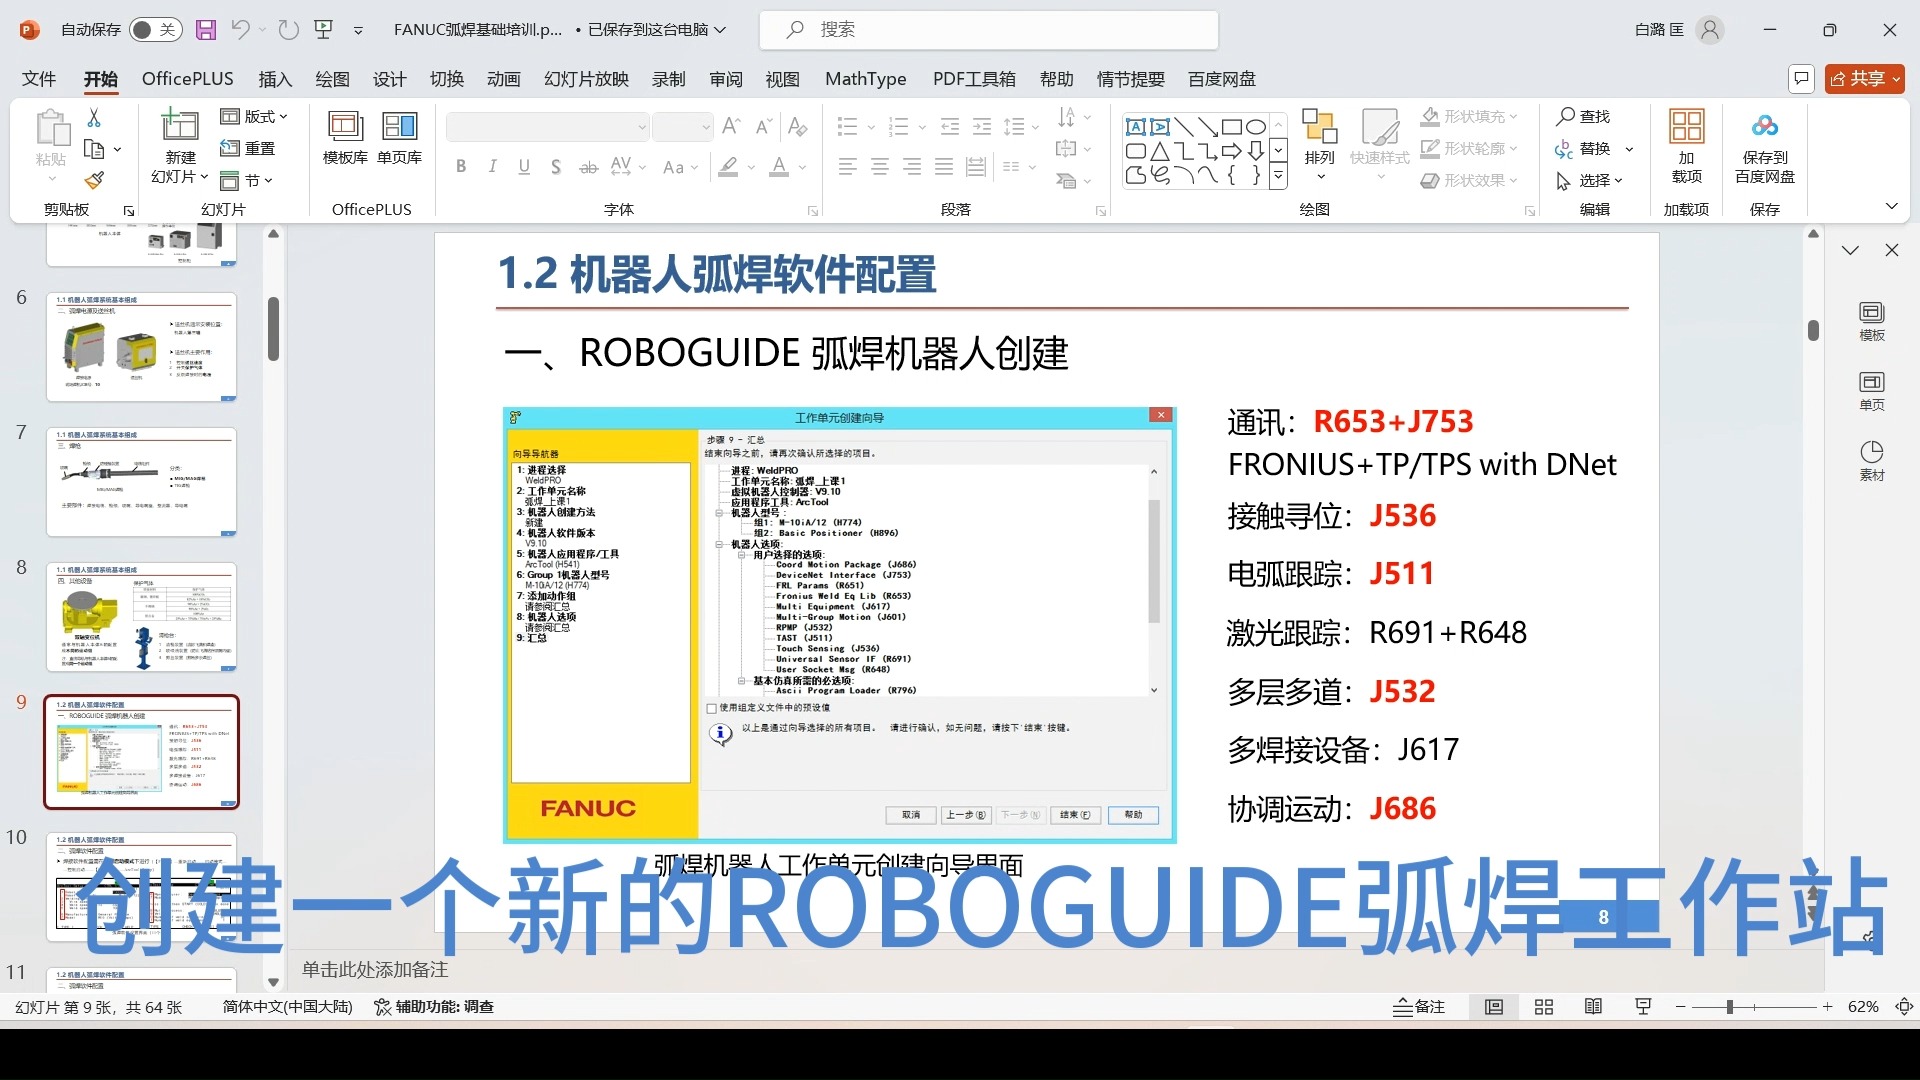Click the Save icon in title bar
The width and height of the screenshot is (1920, 1080).
point(206,30)
